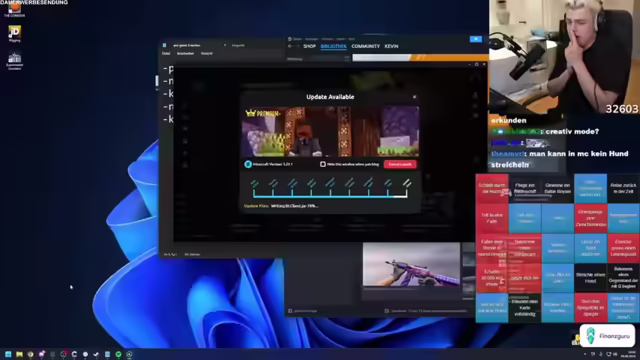The height and width of the screenshot is (360, 640).
Task: Open Datei menu in Notepad
Action: [166, 53]
